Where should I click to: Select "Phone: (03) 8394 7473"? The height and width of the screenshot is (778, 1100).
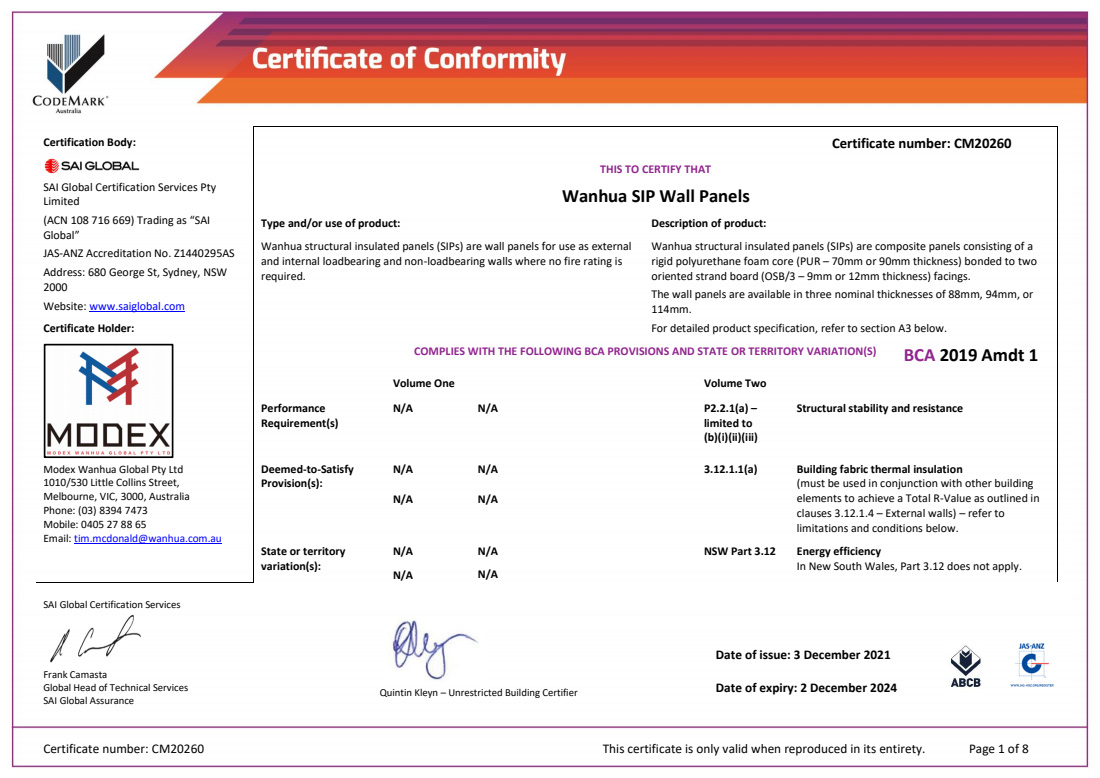[95, 511]
